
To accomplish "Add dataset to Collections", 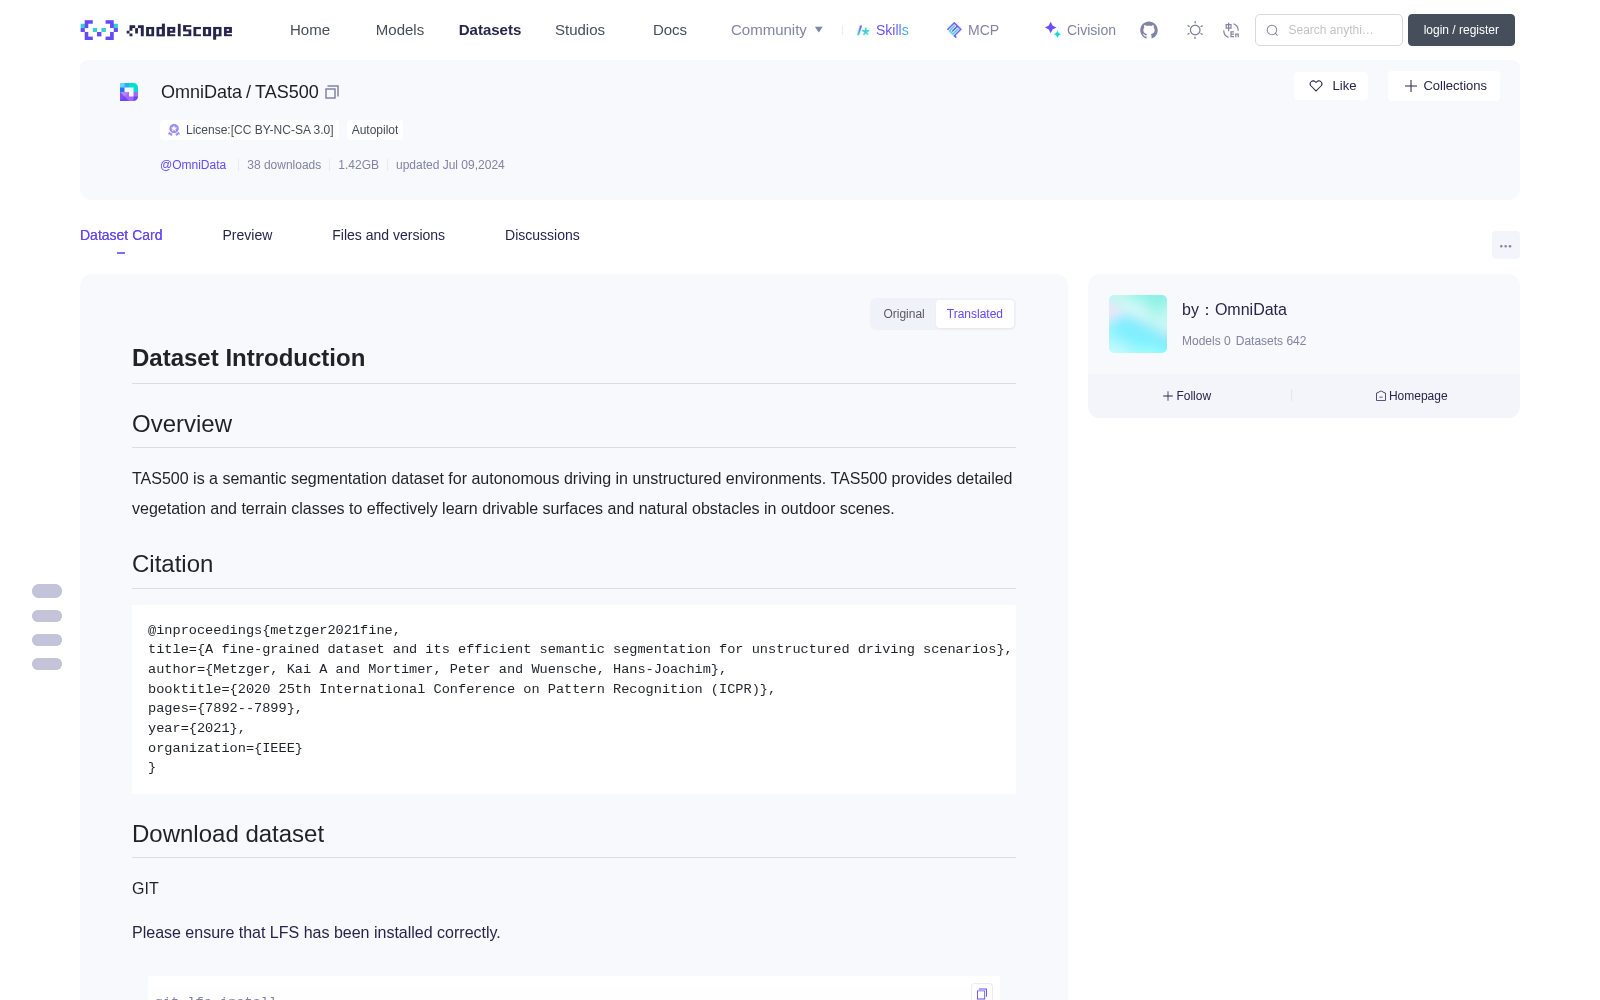I will point(1444,86).
